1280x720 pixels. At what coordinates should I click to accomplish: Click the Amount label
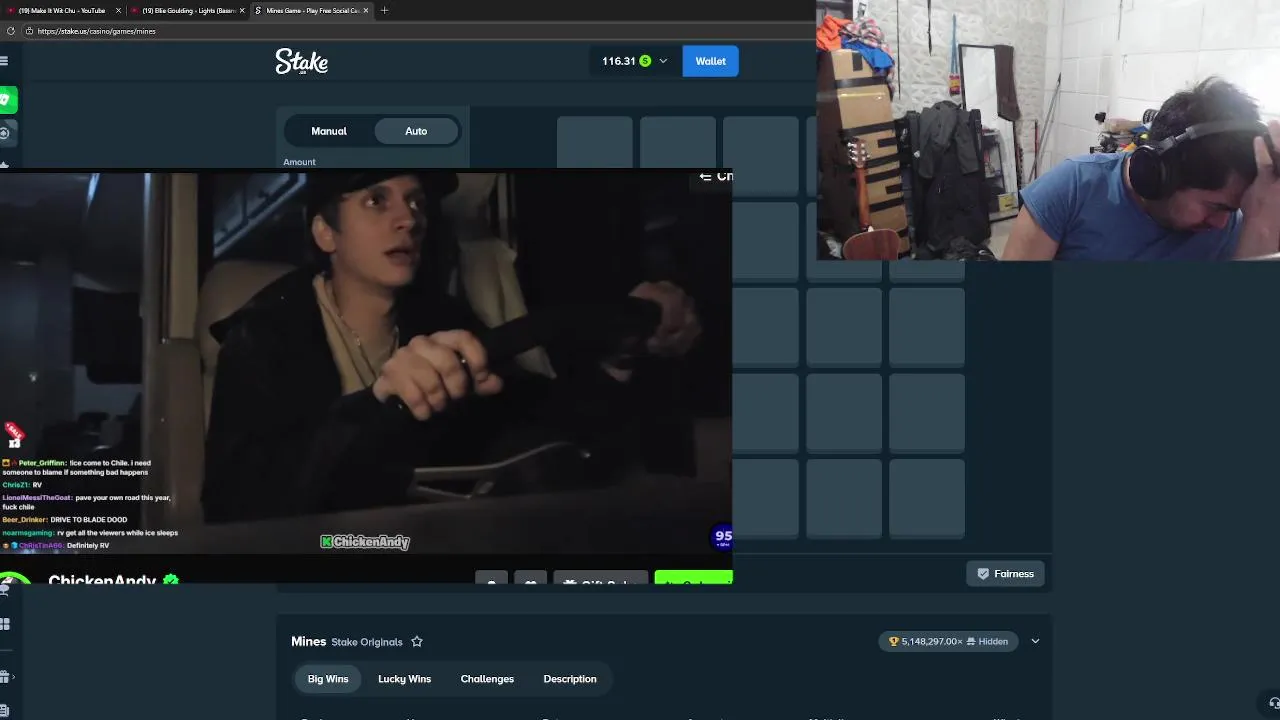(x=299, y=162)
